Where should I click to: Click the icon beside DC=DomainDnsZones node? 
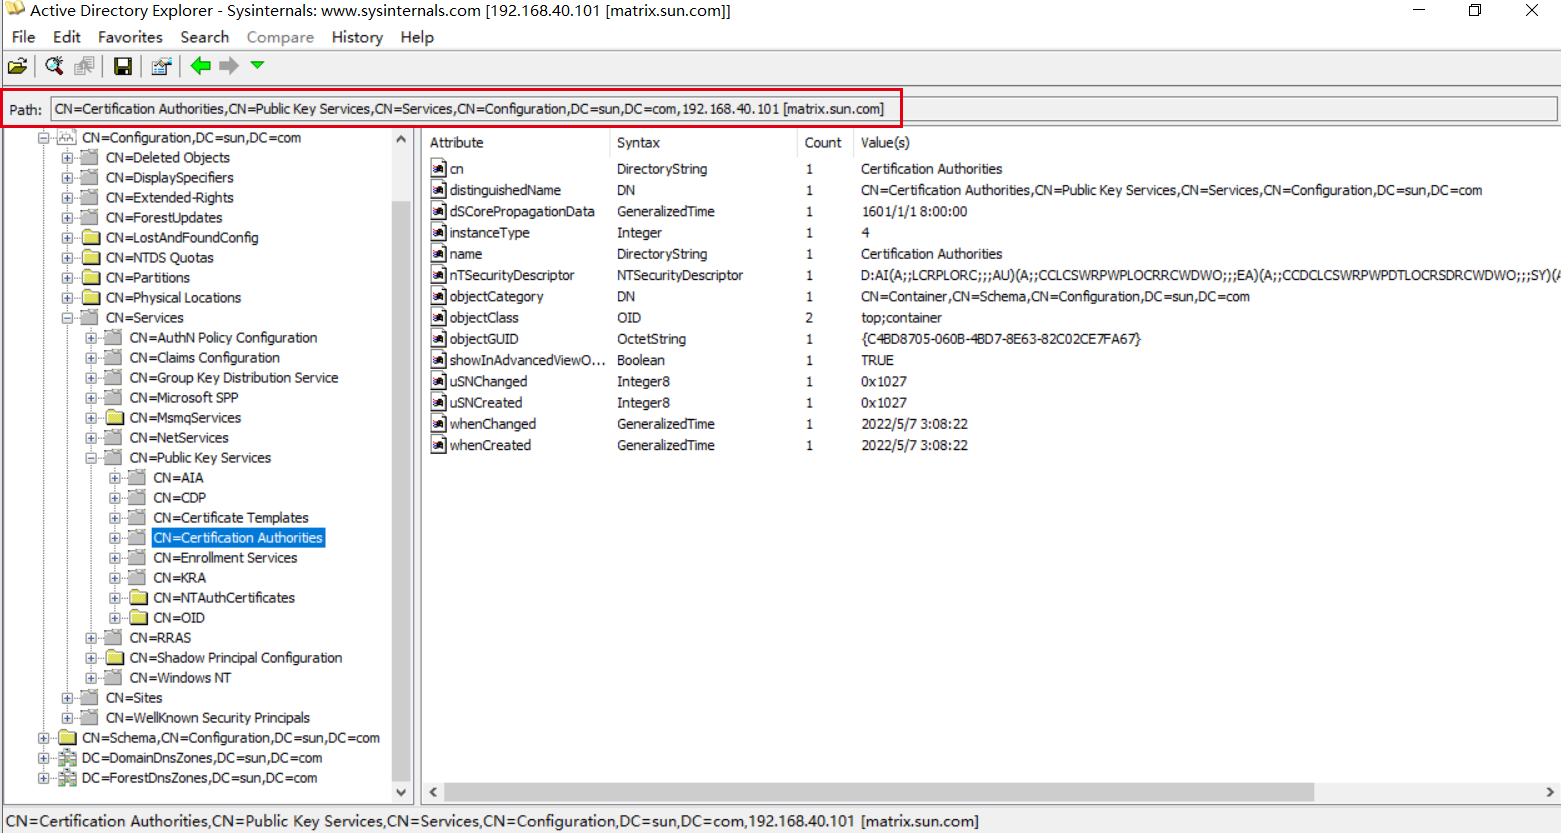click(67, 758)
